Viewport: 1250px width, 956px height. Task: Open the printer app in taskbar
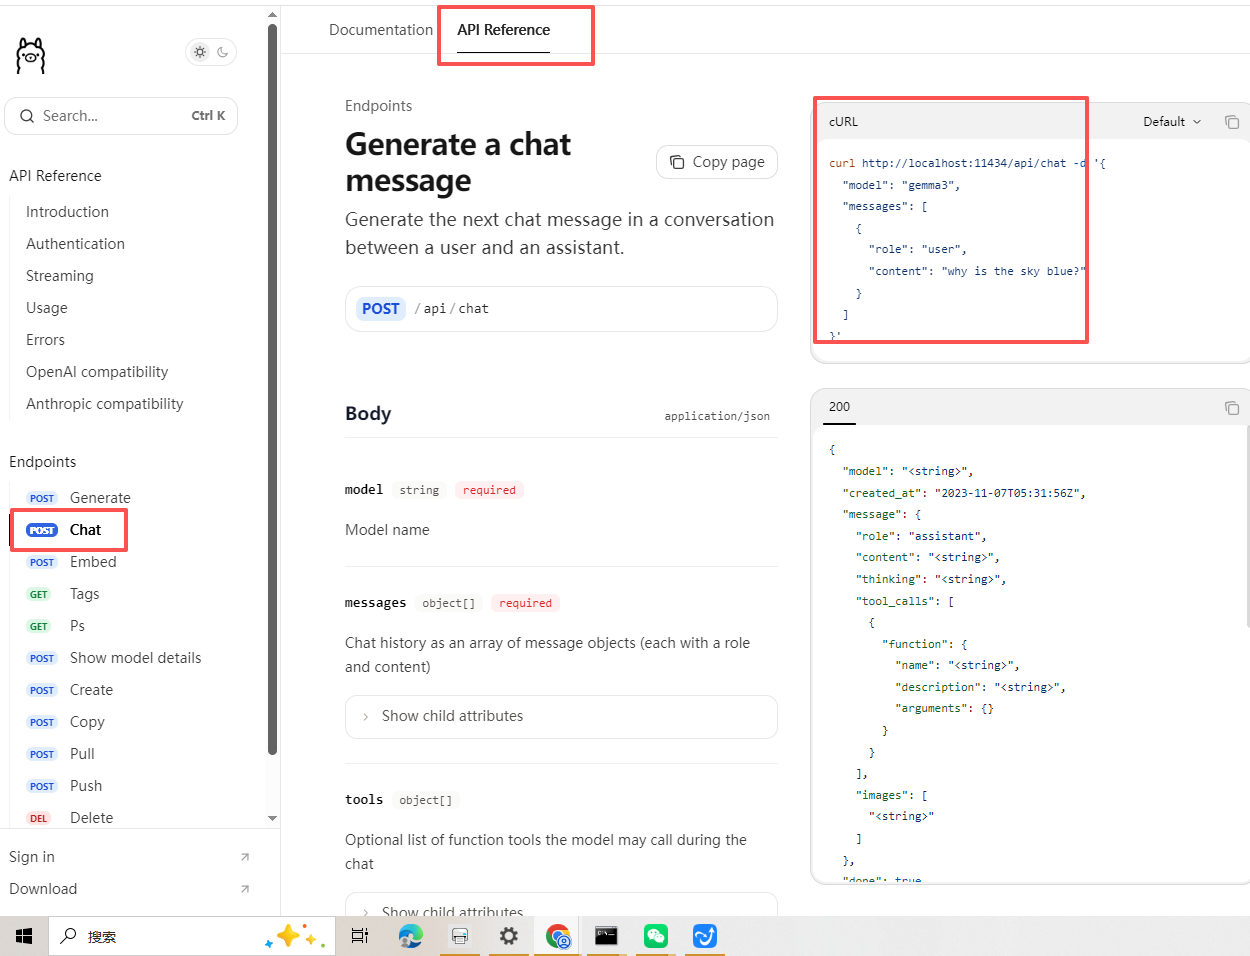coord(460,936)
